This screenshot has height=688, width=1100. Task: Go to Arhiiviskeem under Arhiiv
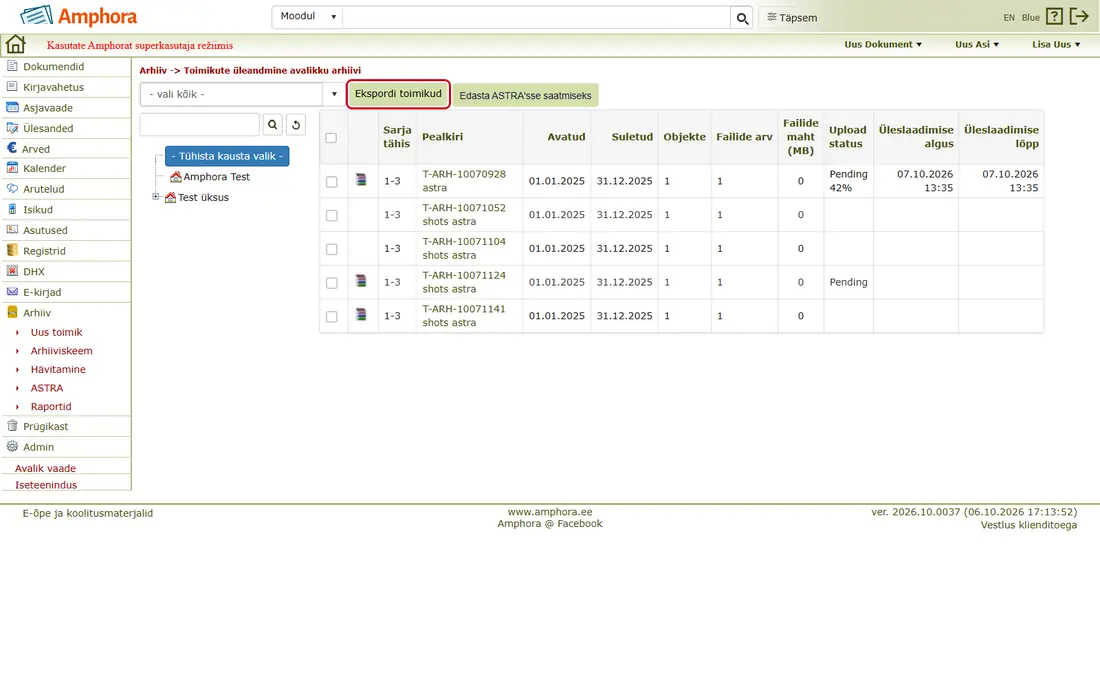62,351
